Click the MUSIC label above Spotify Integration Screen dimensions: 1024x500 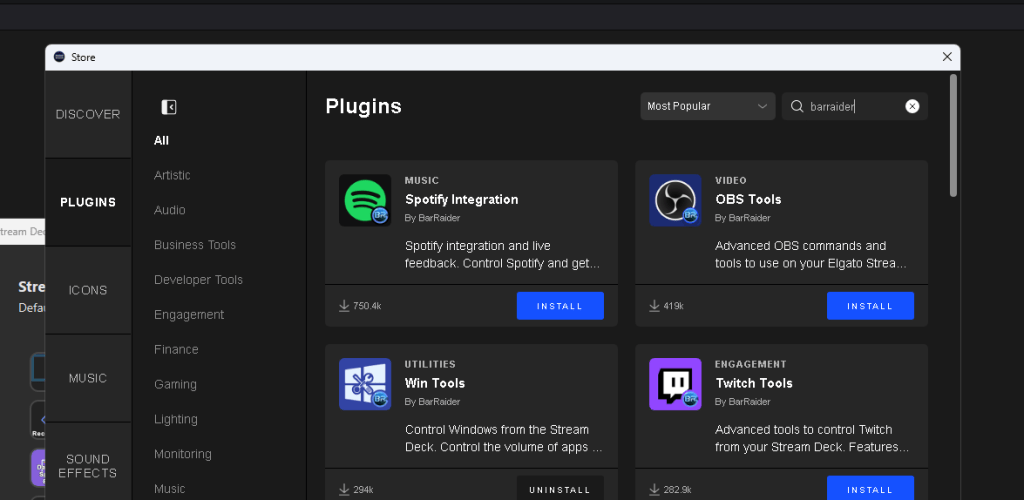pyautogui.click(x=422, y=181)
